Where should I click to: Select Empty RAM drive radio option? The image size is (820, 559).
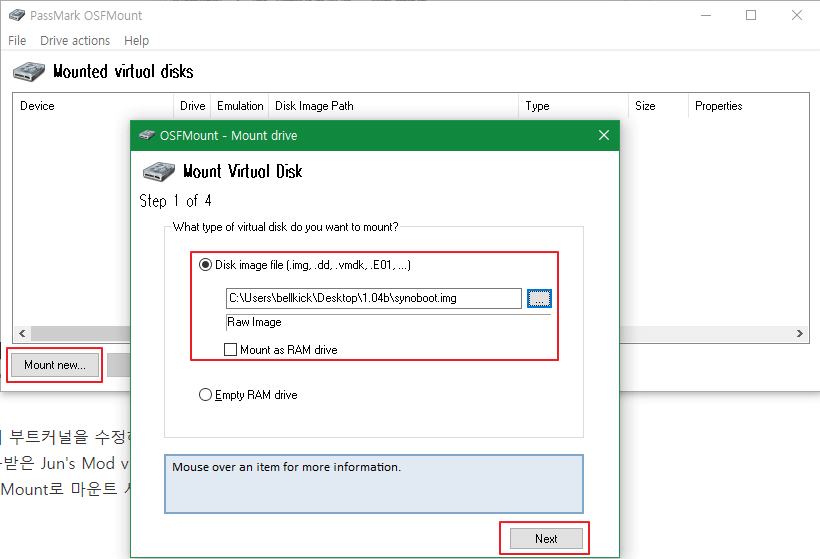coord(206,394)
